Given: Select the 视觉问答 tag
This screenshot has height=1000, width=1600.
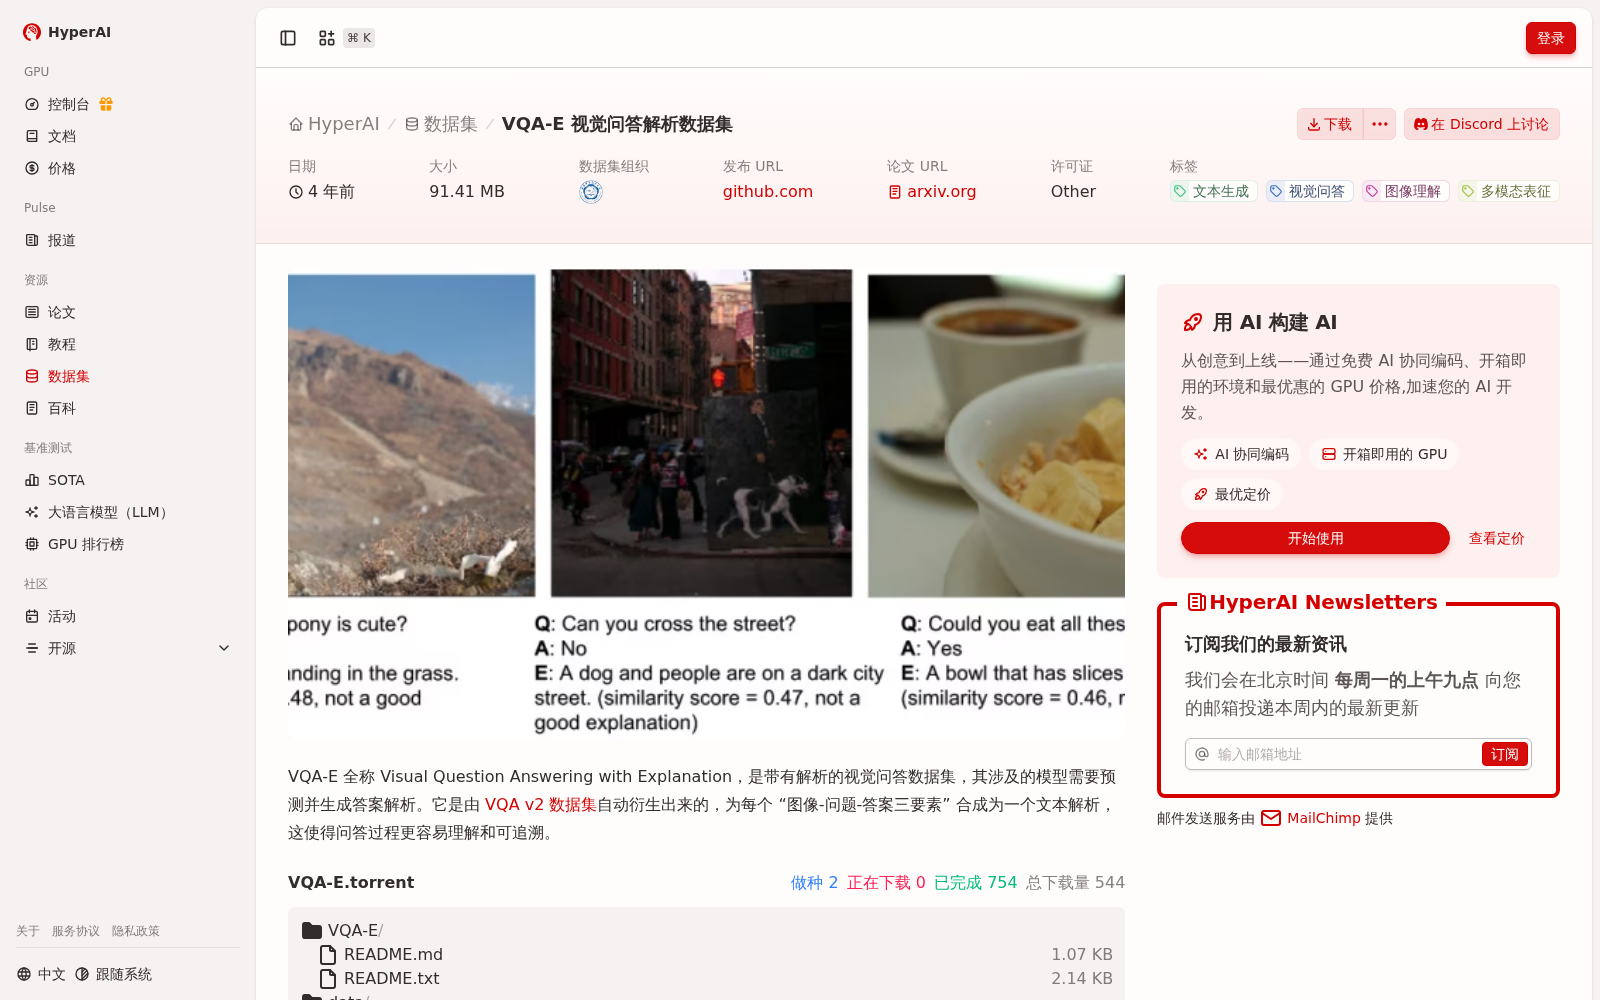Looking at the screenshot, I should coord(1308,191).
